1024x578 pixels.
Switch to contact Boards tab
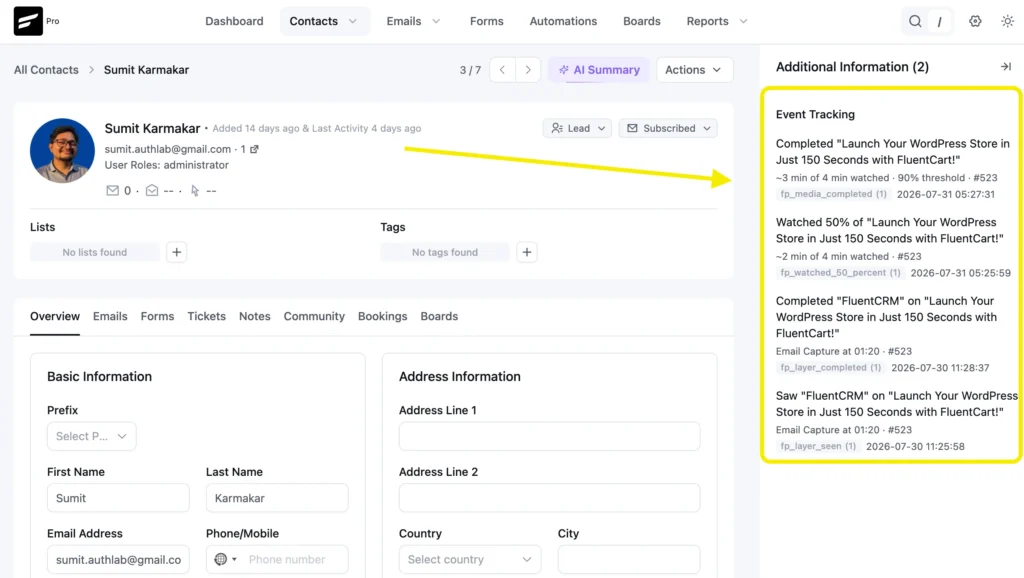(439, 316)
